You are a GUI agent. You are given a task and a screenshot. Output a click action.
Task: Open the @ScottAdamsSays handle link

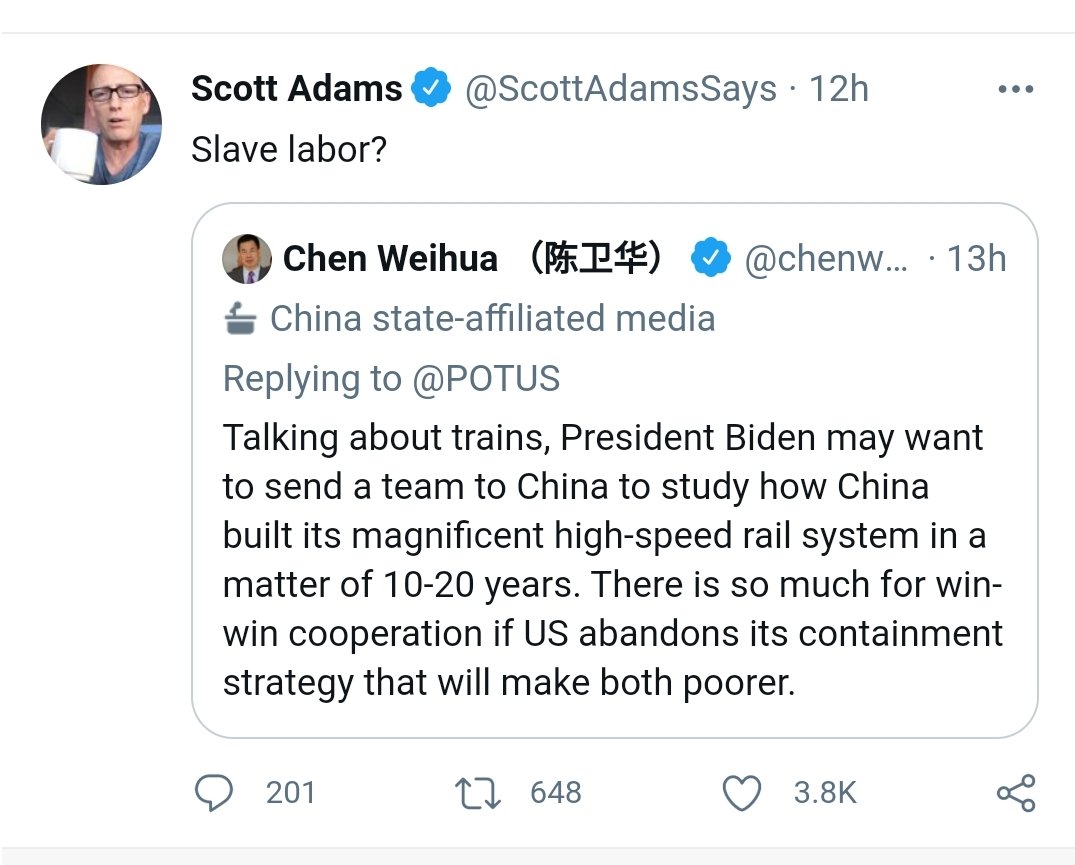click(x=621, y=89)
